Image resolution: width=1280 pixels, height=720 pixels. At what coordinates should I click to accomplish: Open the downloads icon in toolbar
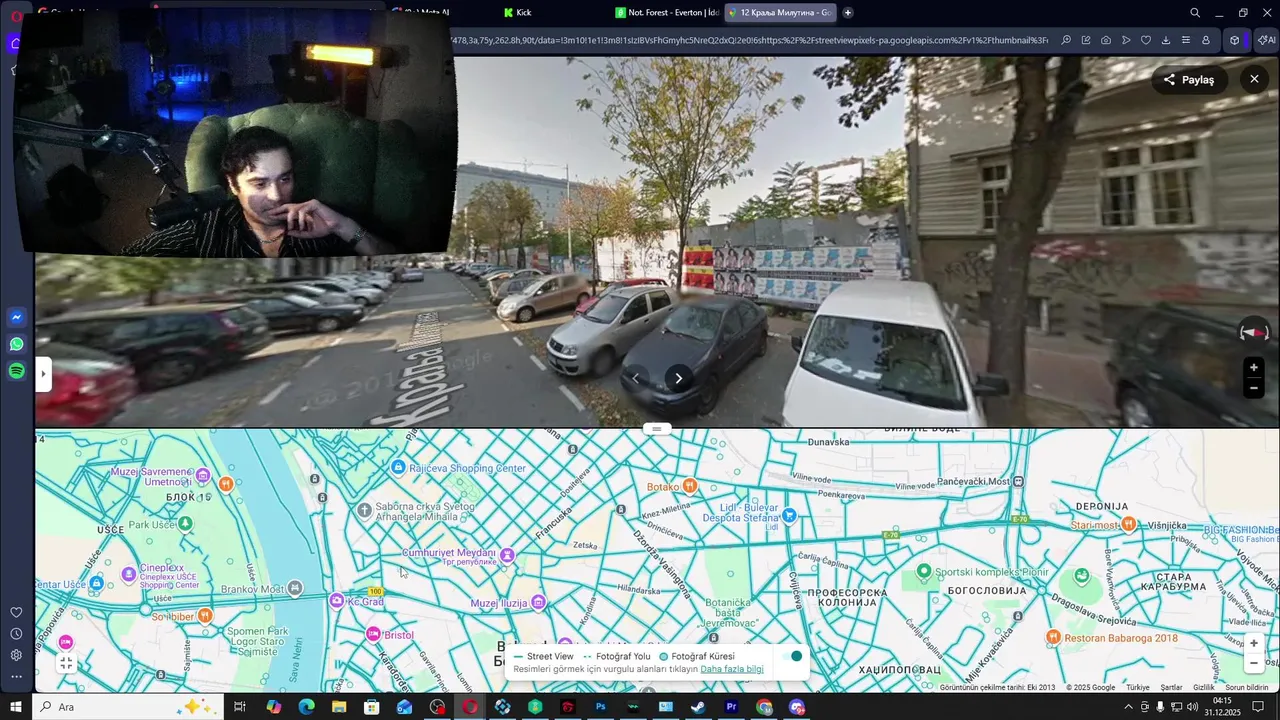(x=1165, y=40)
